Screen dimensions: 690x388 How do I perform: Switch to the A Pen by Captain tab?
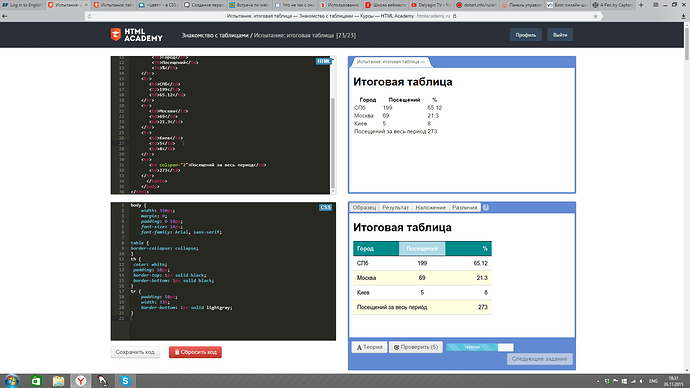[x=612, y=5]
